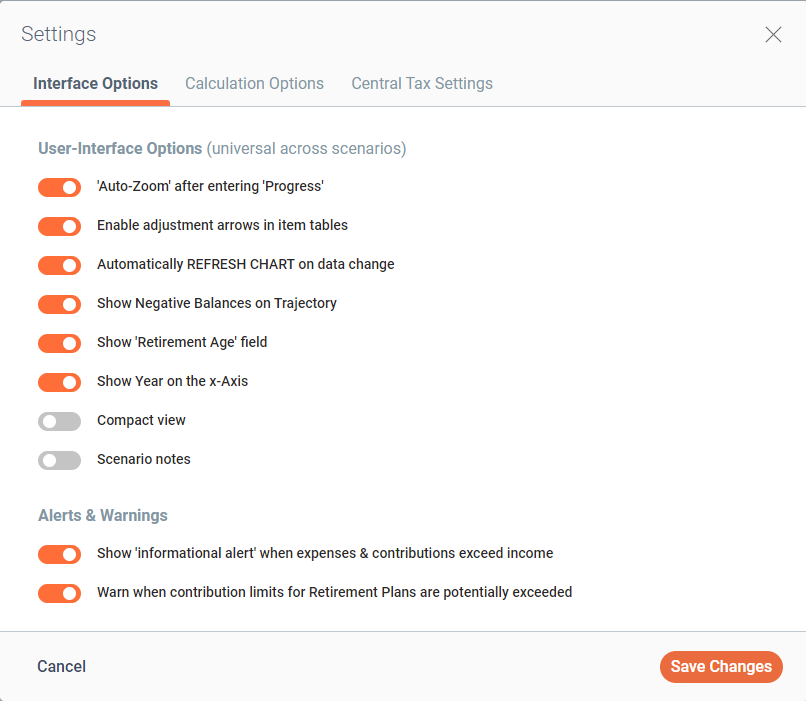Cancel the settings changes
Screen dimensions: 806x701
(x=61, y=667)
